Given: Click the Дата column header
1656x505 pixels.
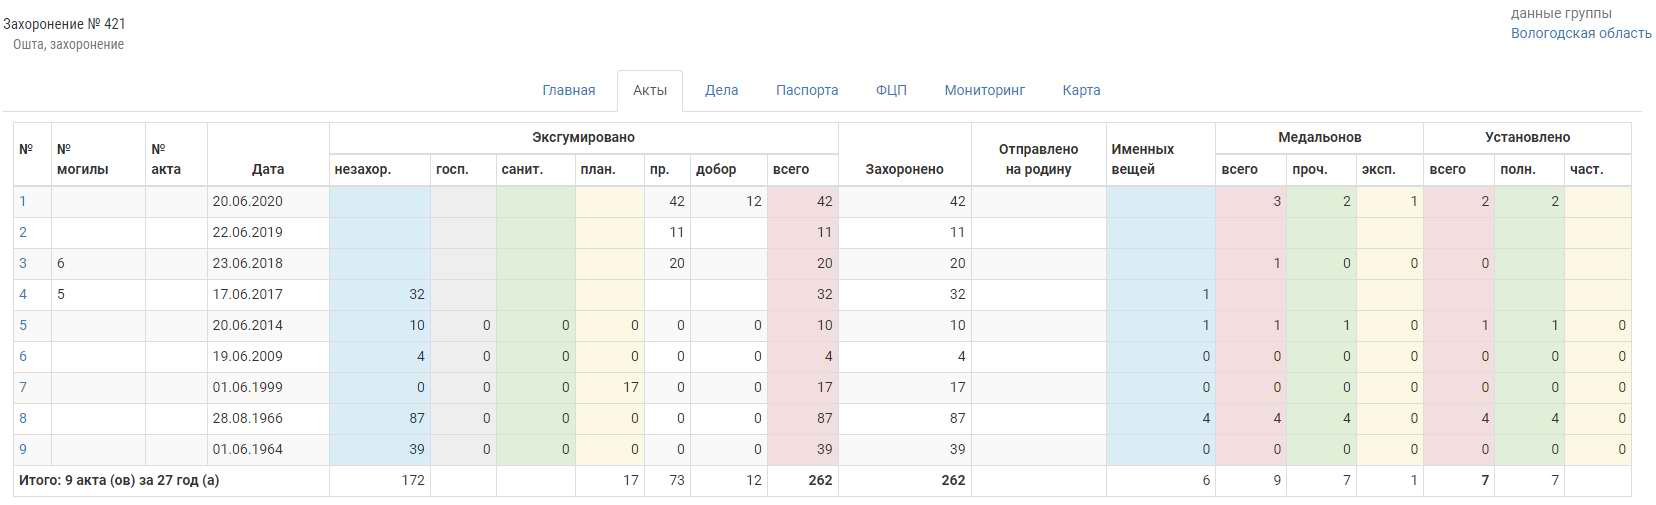Looking at the screenshot, I should point(268,169).
